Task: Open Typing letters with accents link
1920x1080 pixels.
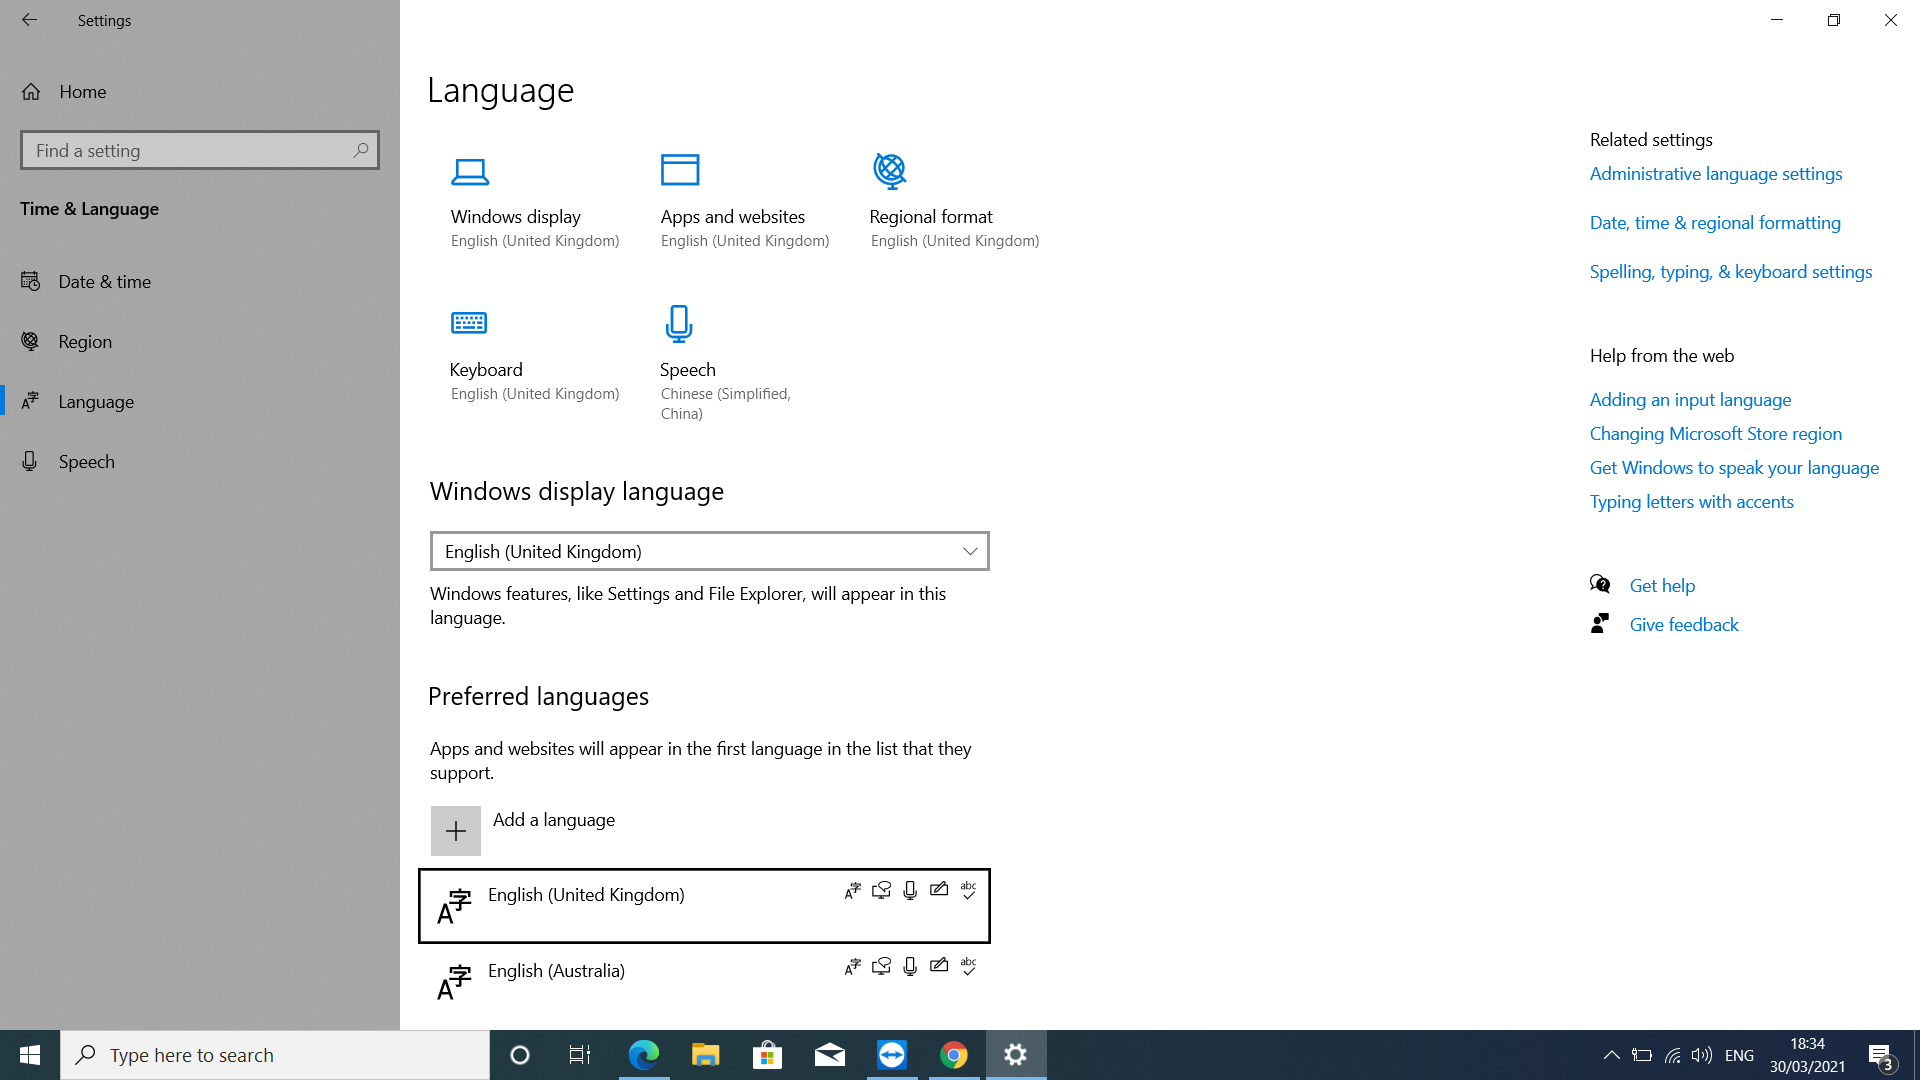Action: pyautogui.click(x=1692, y=502)
